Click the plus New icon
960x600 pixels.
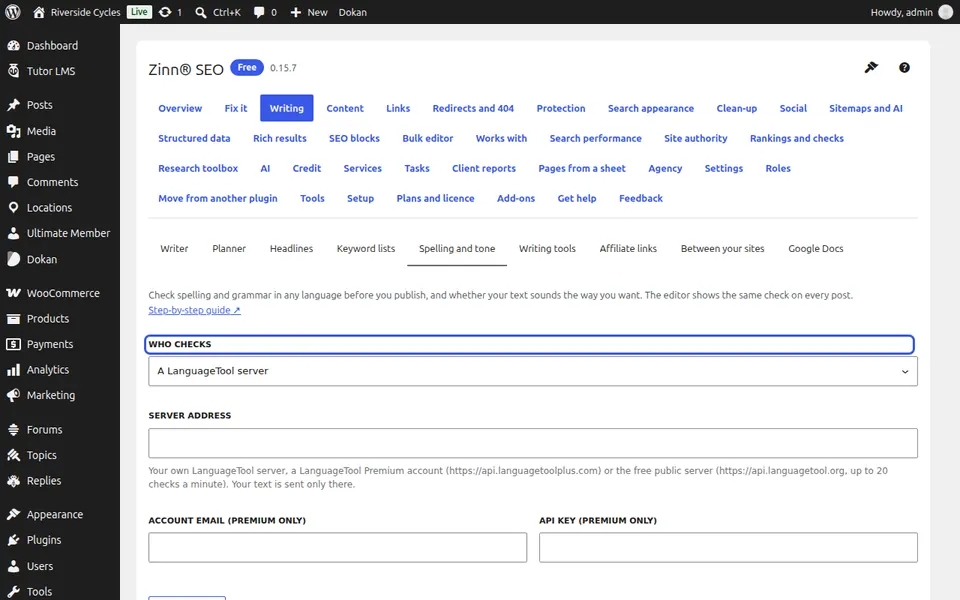pyautogui.click(x=296, y=12)
